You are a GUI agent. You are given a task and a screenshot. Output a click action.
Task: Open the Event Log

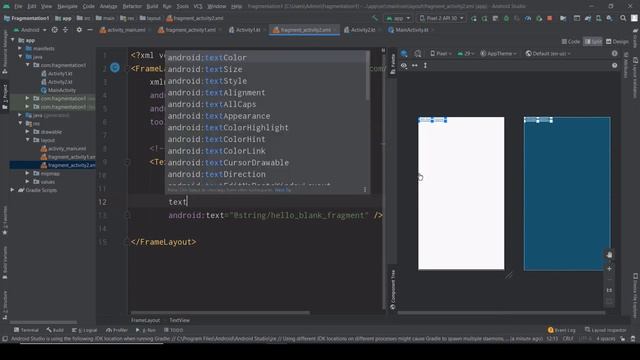(562, 330)
